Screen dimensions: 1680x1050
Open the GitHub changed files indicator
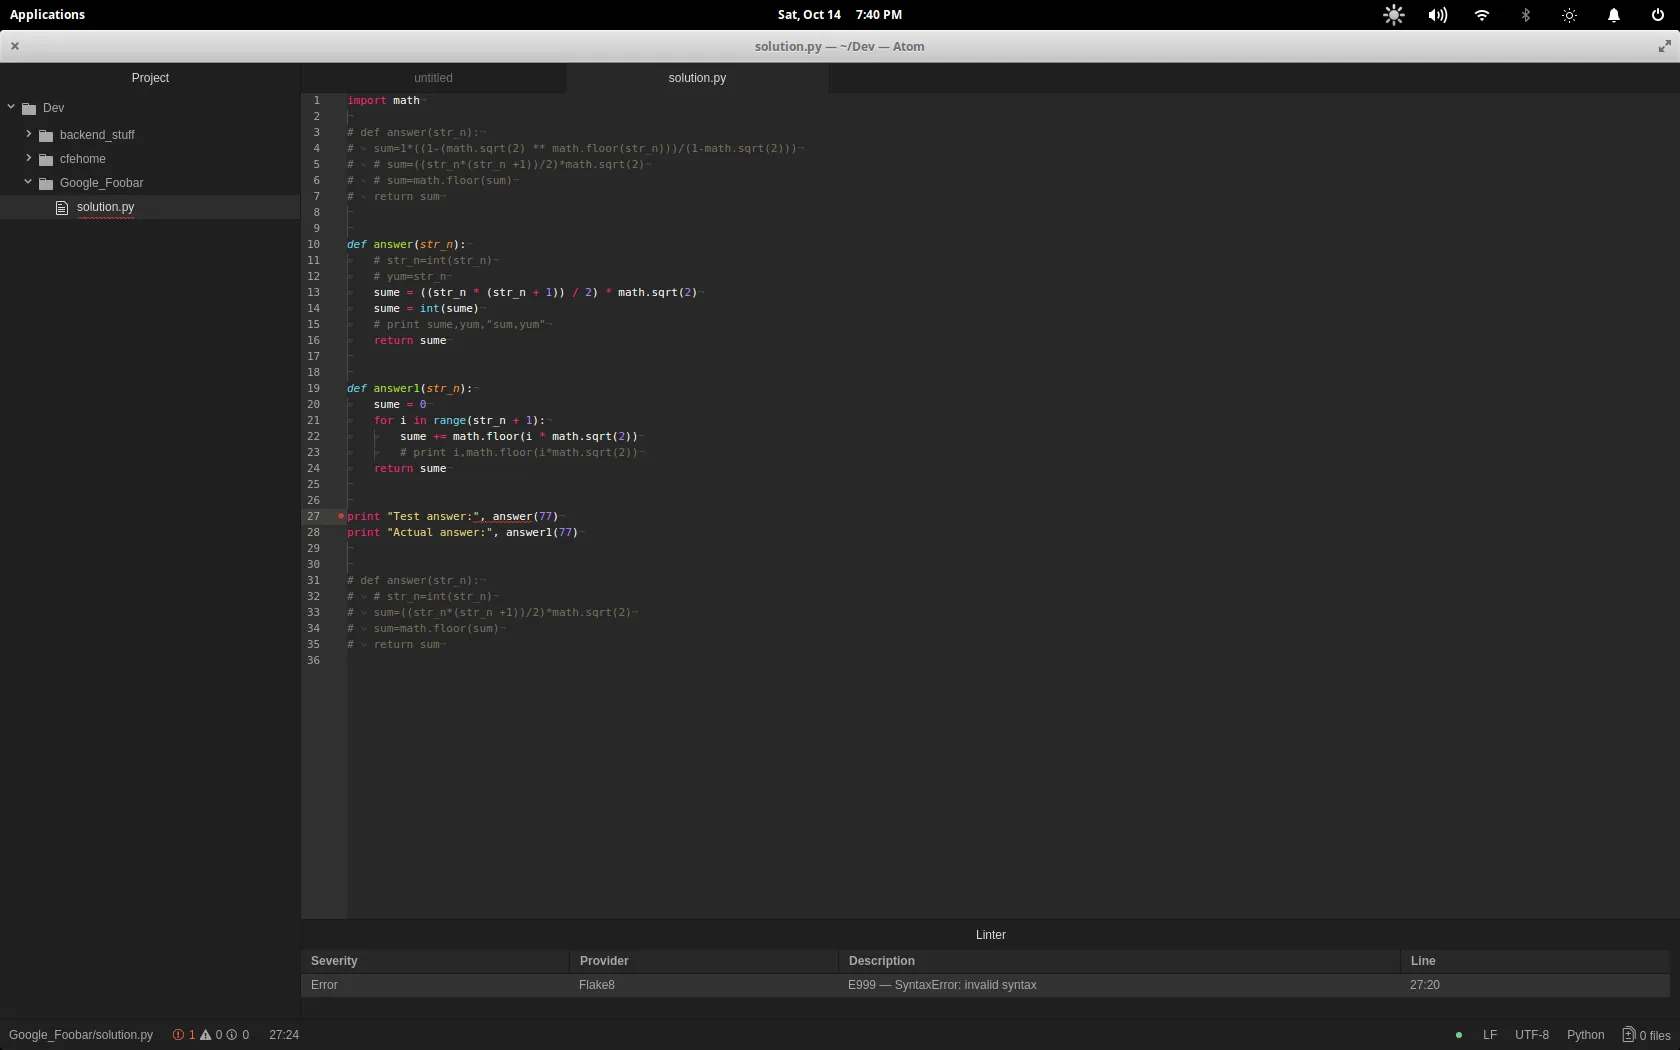pos(1646,1035)
